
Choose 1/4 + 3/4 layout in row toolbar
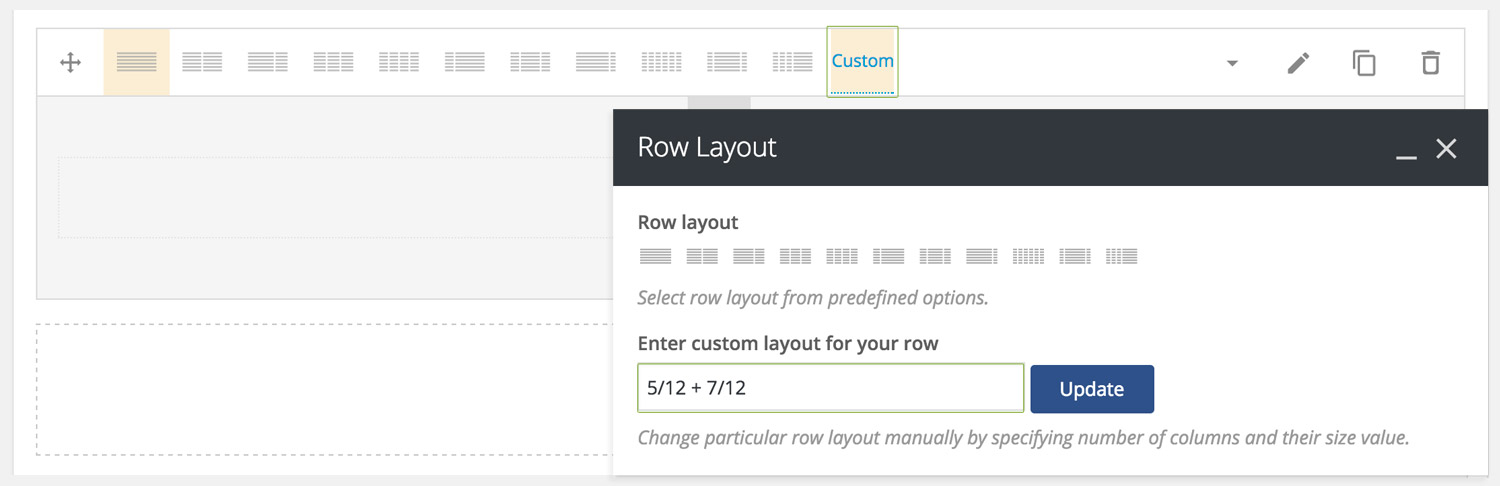pyautogui.click(x=465, y=62)
